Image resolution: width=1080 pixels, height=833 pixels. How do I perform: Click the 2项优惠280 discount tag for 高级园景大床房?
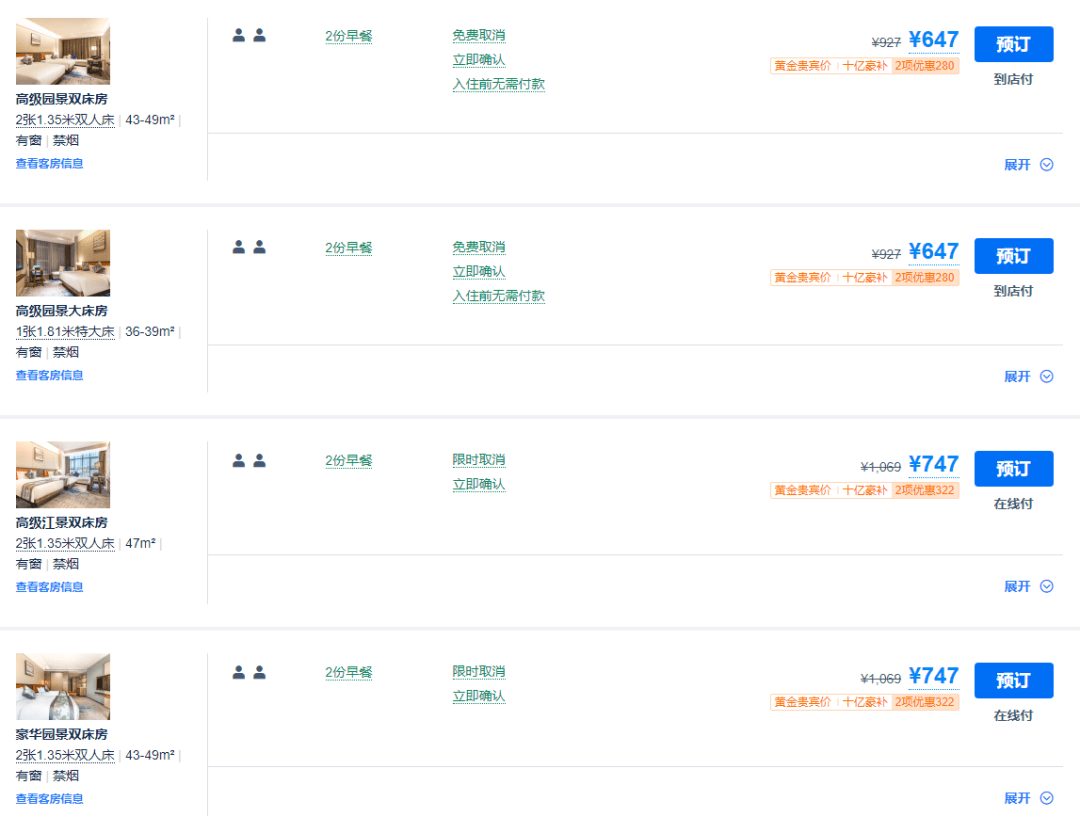tap(924, 277)
